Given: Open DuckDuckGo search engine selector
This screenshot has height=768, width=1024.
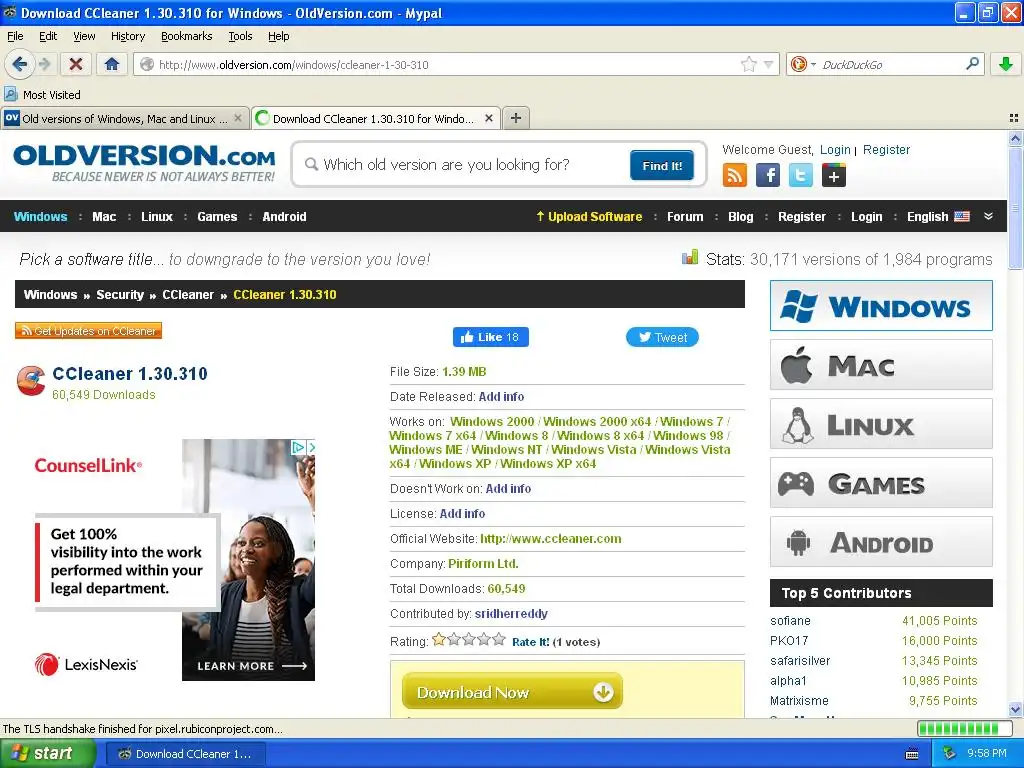Looking at the screenshot, I should pos(803,64).
